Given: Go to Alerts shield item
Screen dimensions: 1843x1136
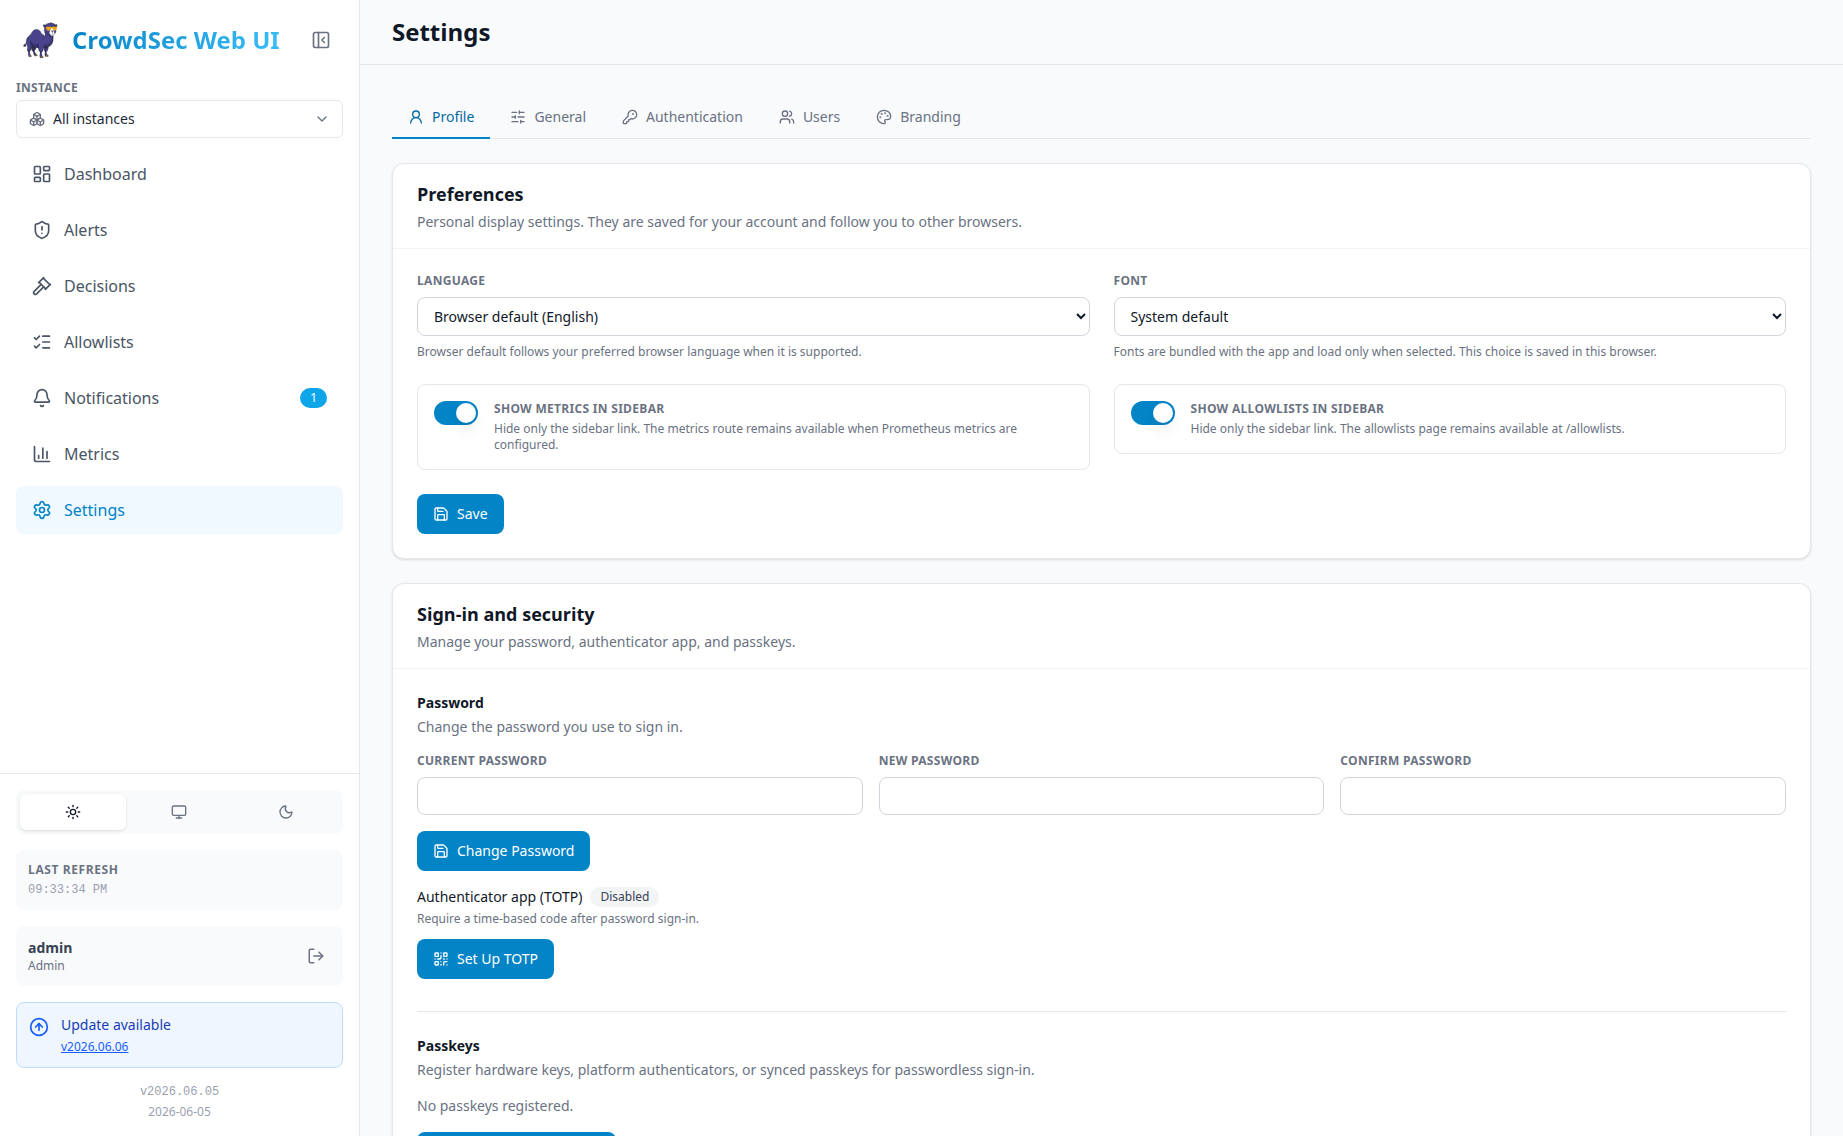Looking at the screenshot, I should [179, 230].
